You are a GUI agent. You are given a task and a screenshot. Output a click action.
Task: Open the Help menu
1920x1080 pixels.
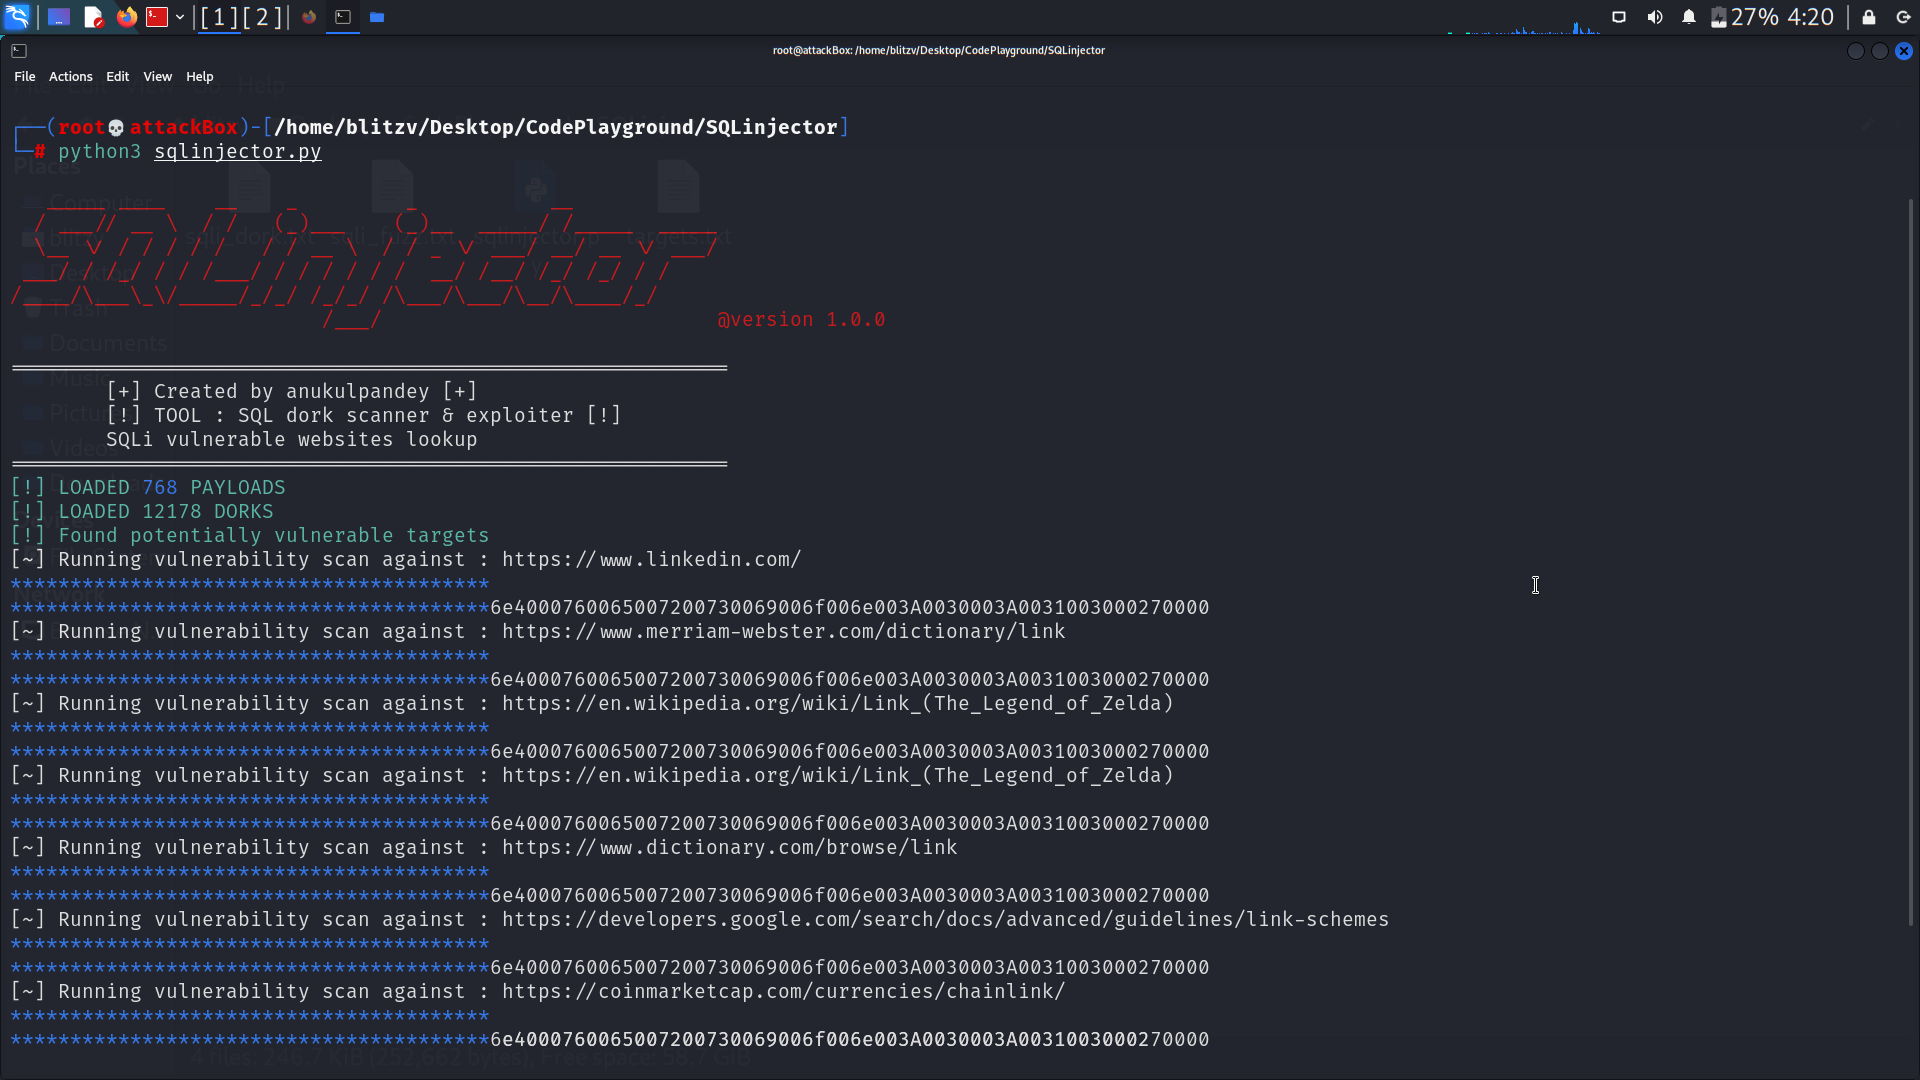click(x=199, y=77)
